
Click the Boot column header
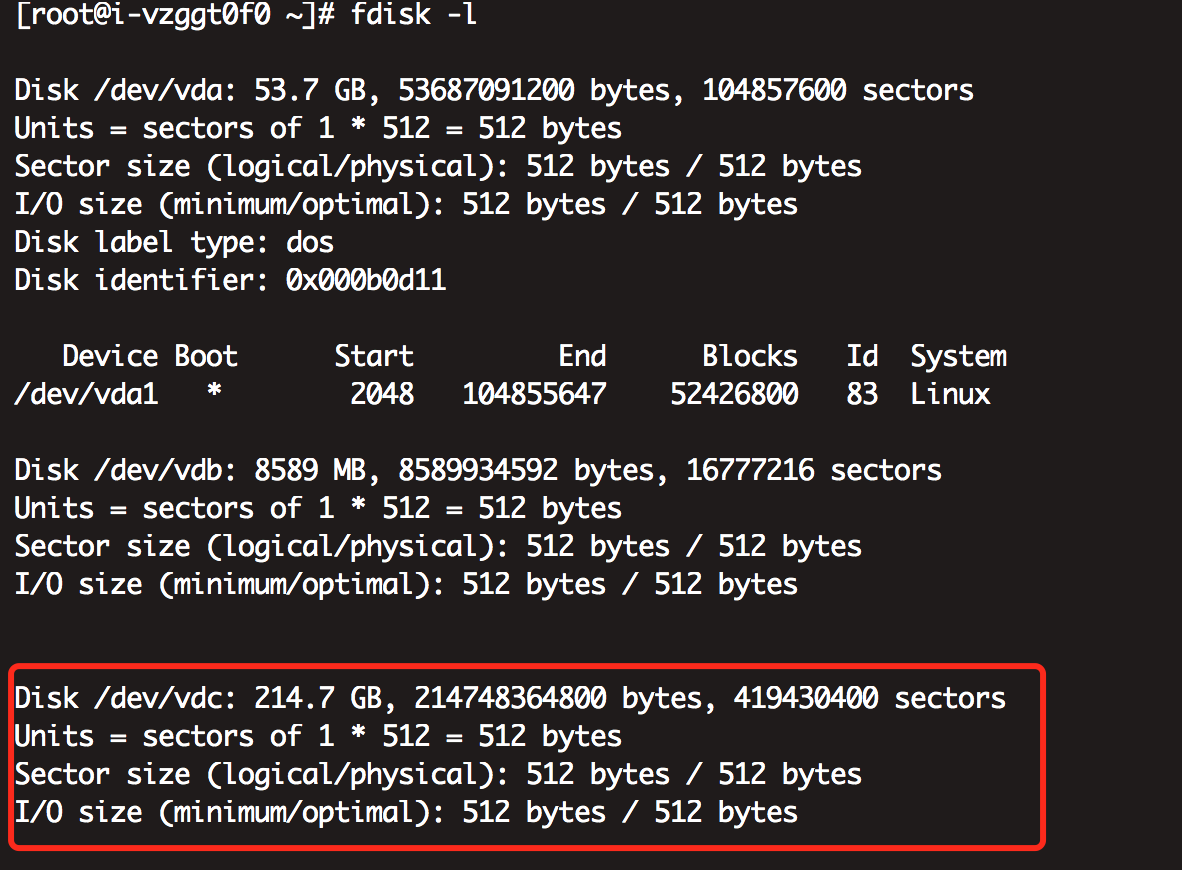click(x=206, y=356)
